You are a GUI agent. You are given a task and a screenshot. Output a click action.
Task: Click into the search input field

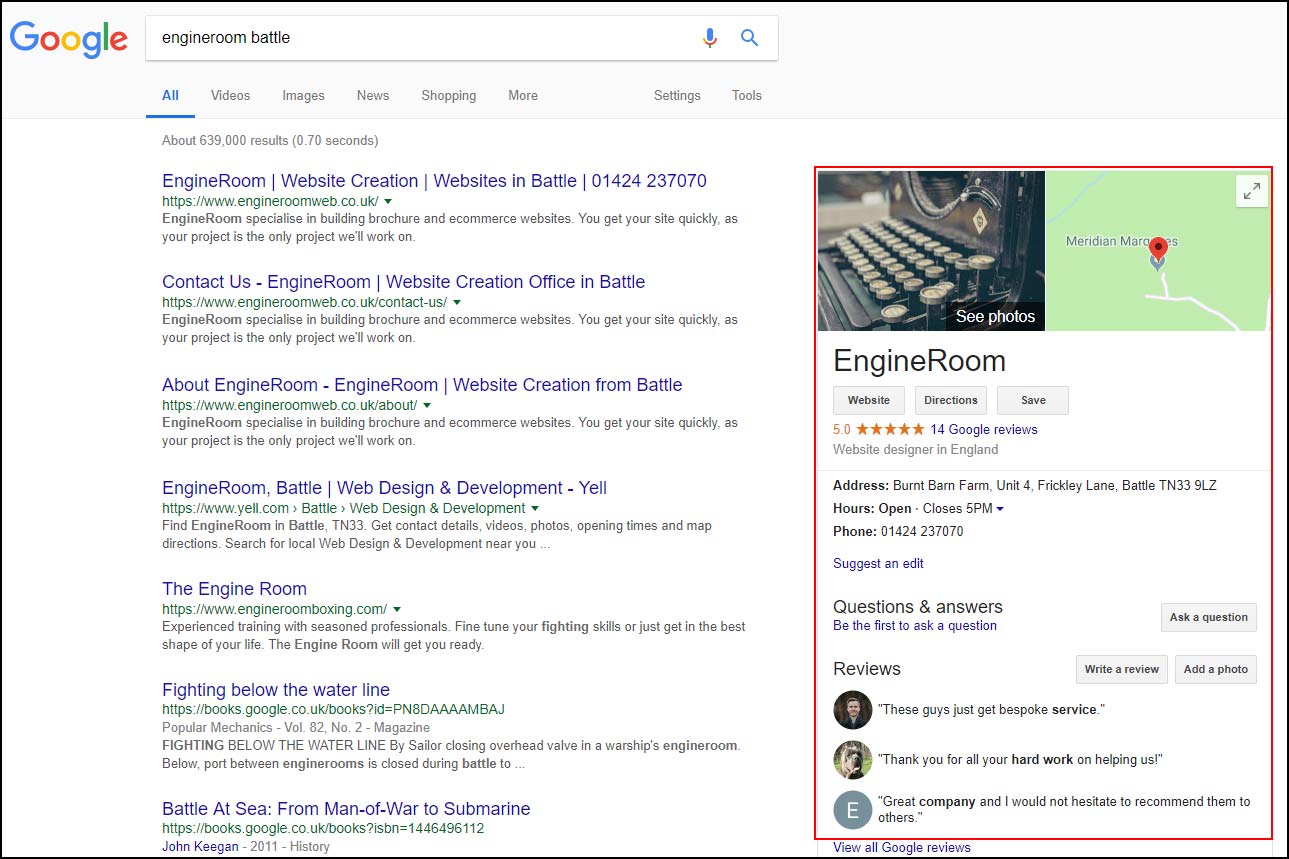coord(420,38)
